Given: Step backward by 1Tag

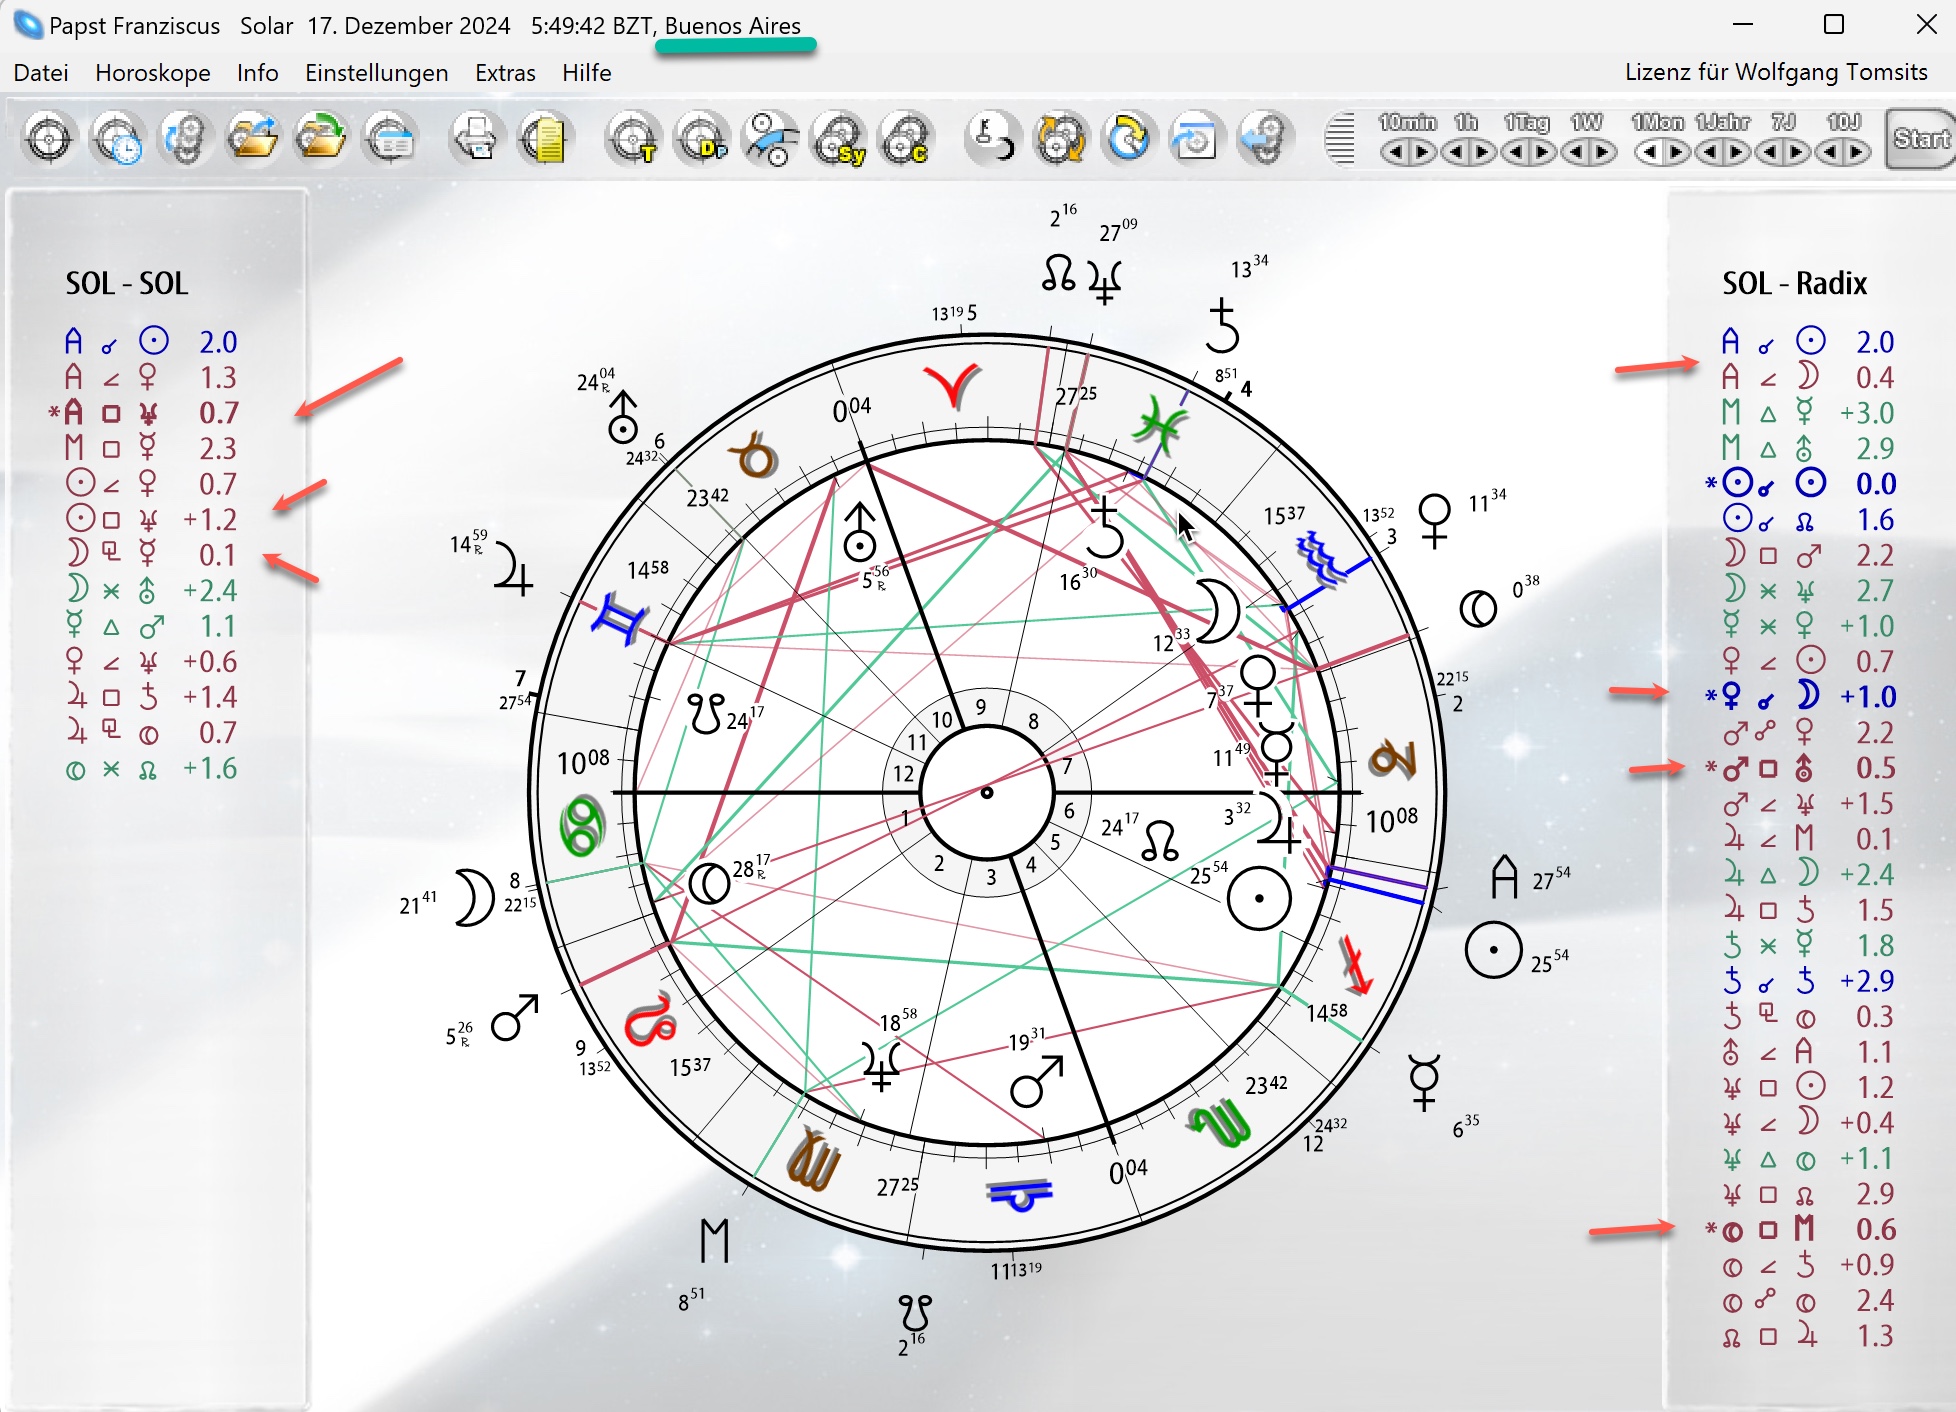Looking at the screenshot, I should pos(1516,153).
